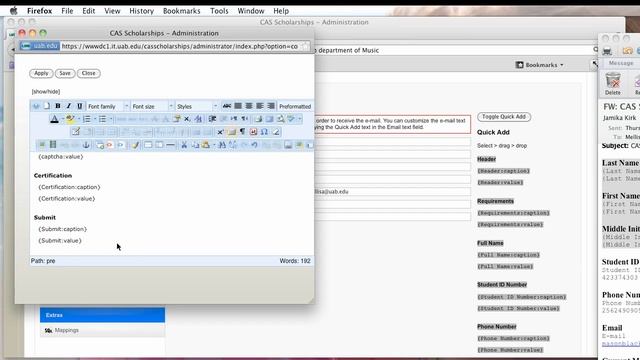
Task: Click the editor help icon
Action: coord(36,106)
